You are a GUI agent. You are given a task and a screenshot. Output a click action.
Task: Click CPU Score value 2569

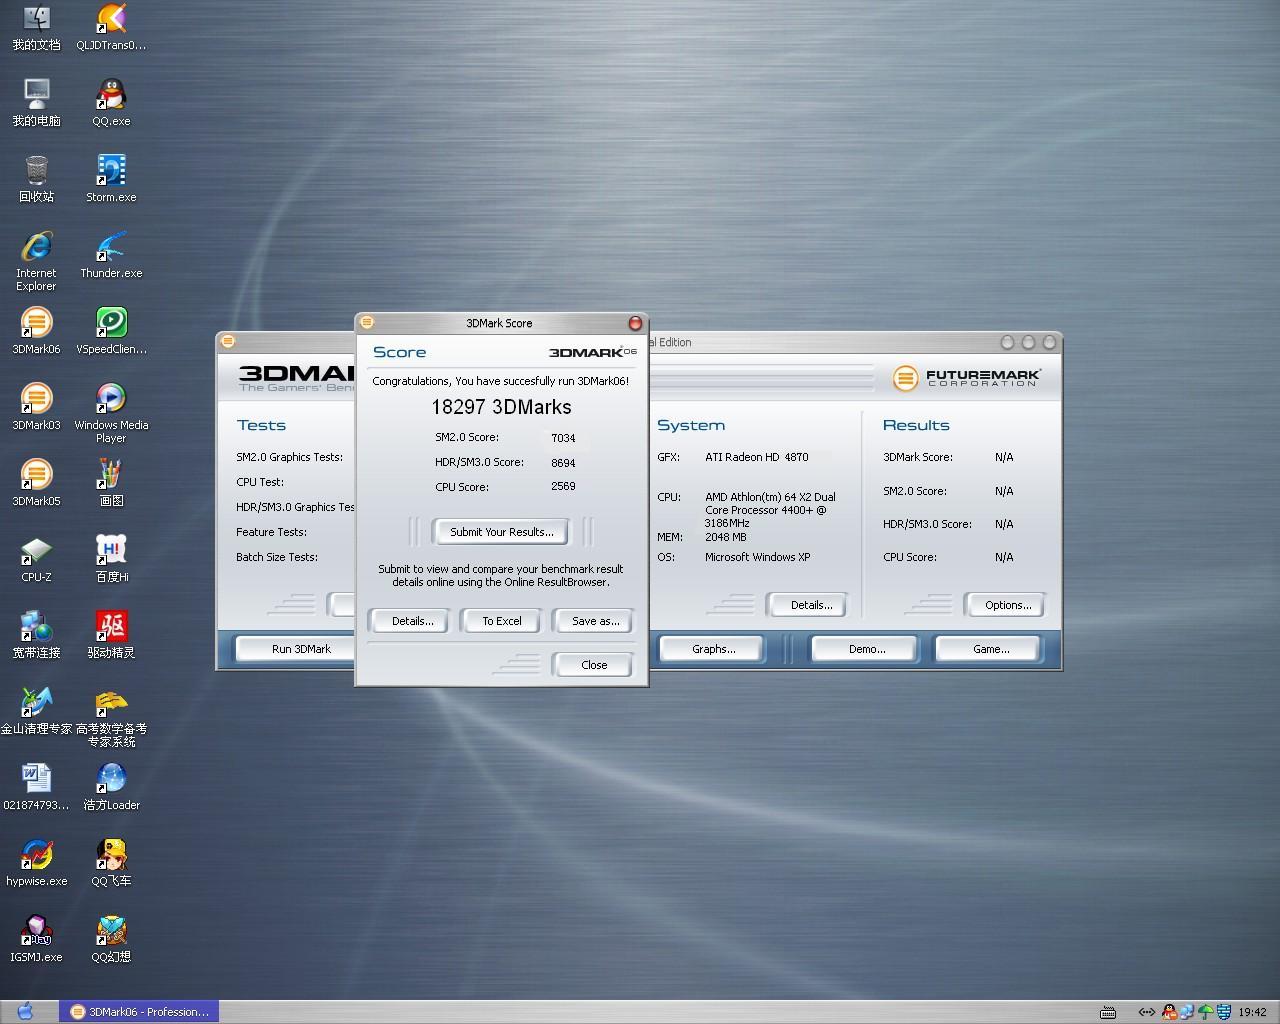coord(563,486)
